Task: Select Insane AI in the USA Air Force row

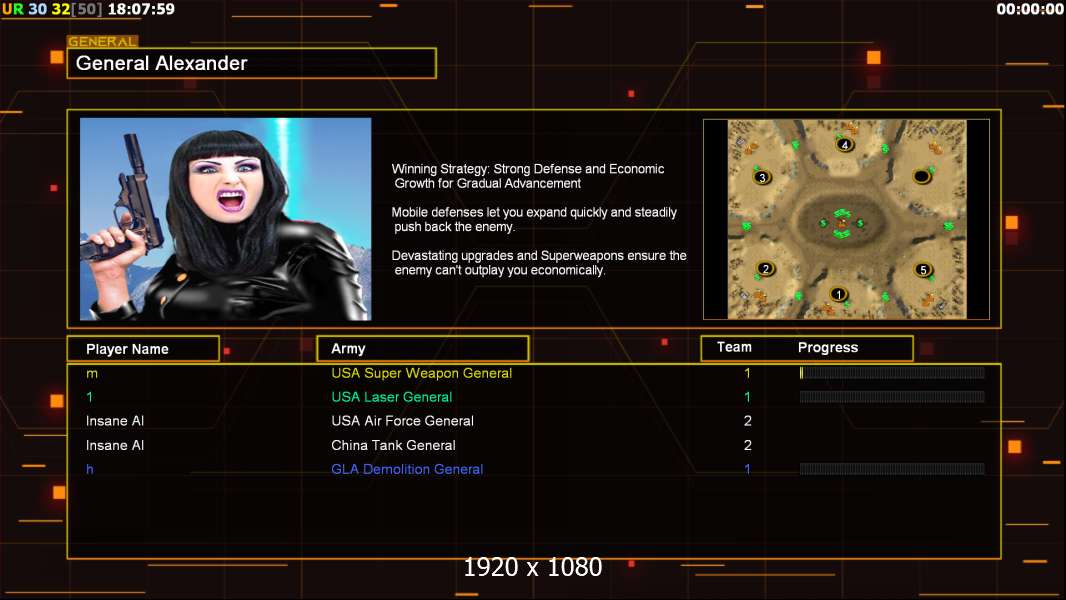Action: pos(115,421)
